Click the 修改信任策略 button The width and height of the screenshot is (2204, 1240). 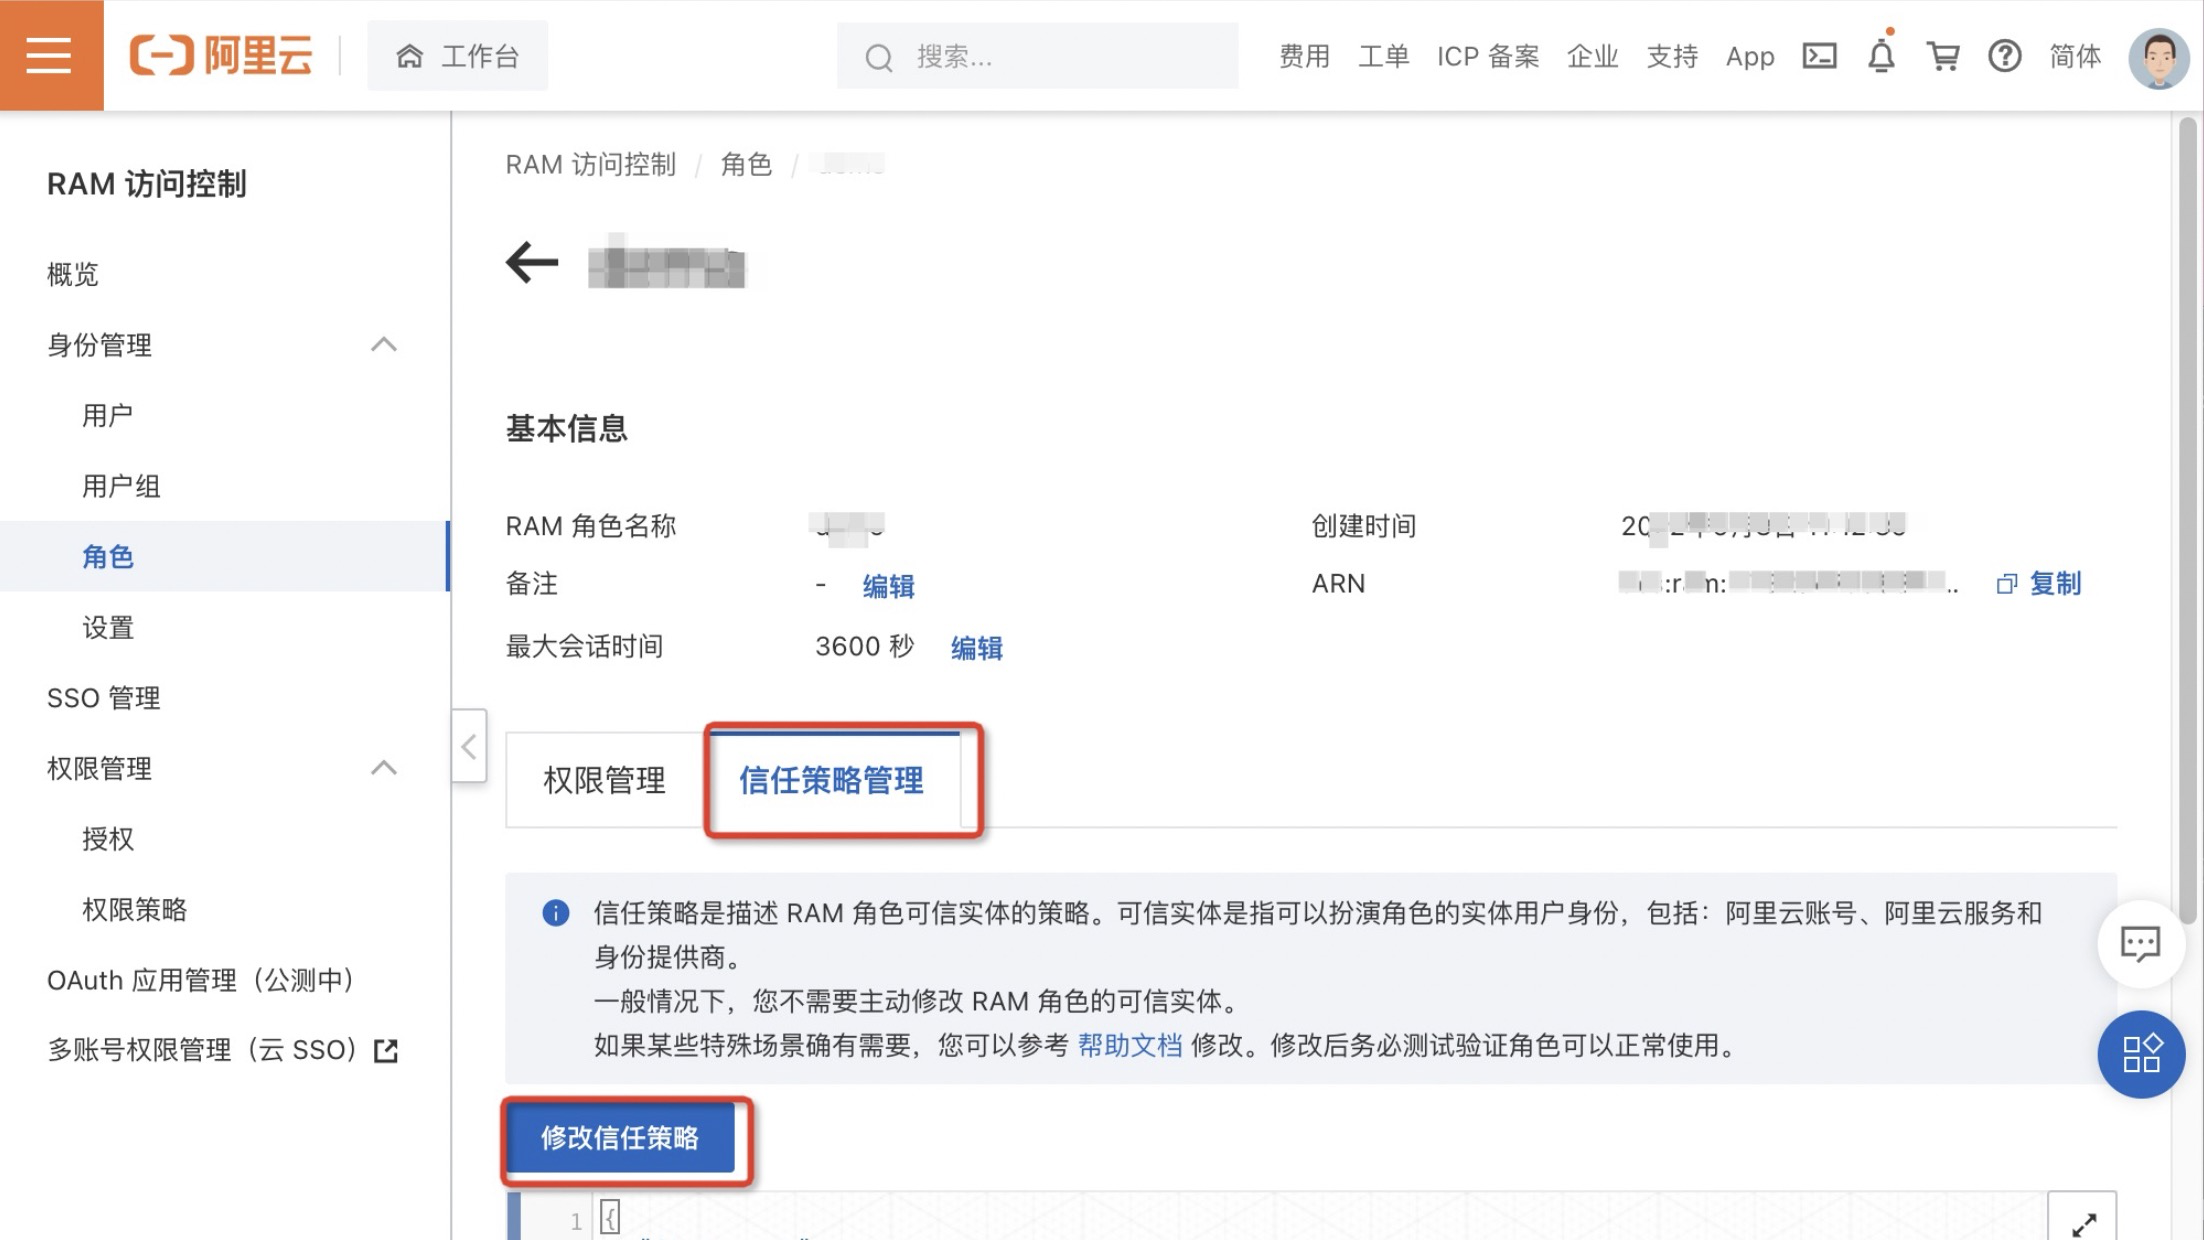620,1138
